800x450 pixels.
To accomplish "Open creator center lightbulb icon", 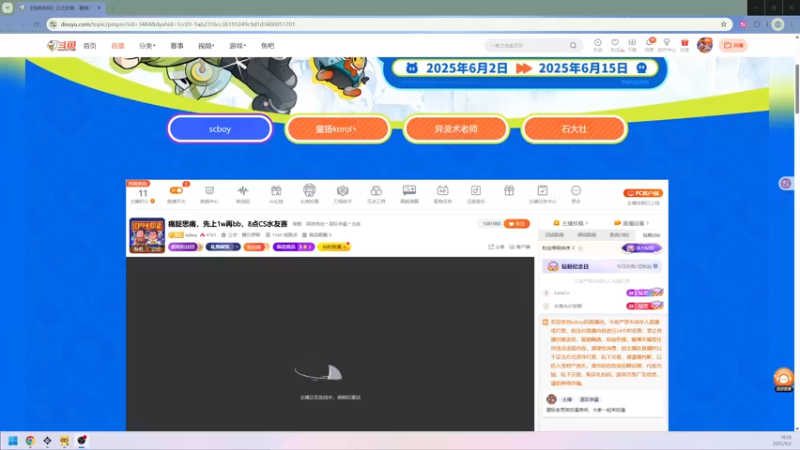I will point(666,45).
